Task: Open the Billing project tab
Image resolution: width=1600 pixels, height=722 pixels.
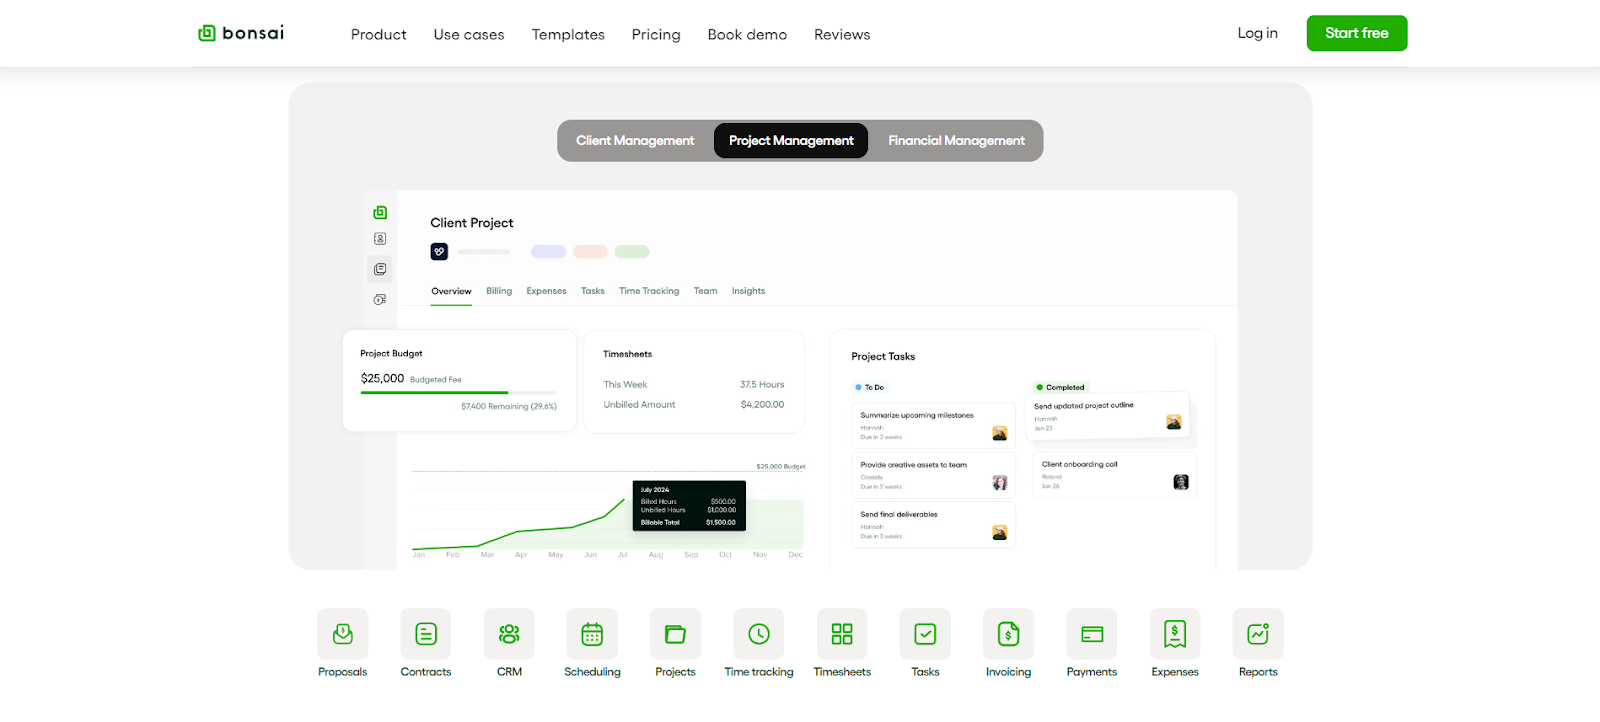Action: [x=499, y=291]
